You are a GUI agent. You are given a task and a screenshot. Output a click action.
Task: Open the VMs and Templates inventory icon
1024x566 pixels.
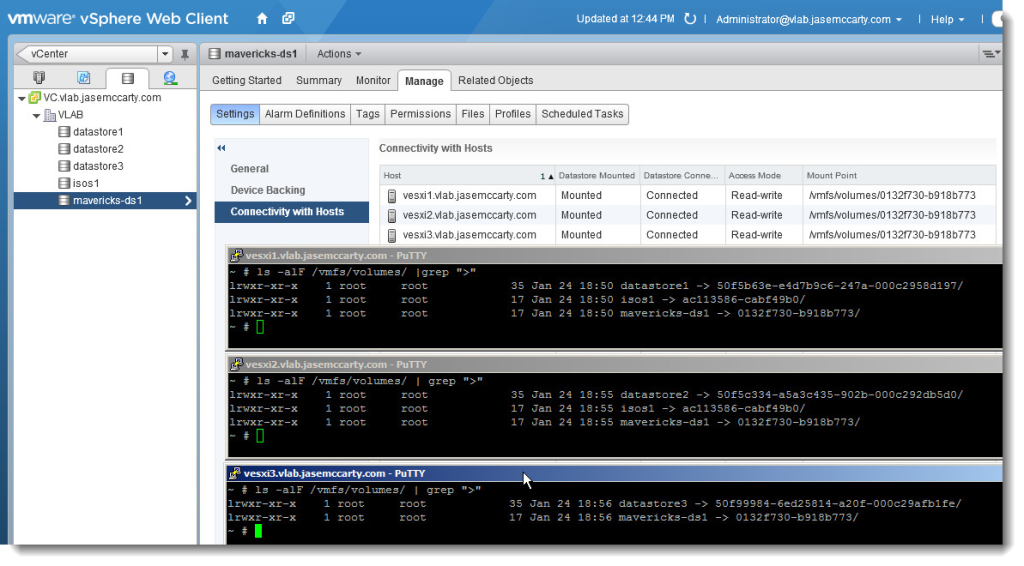tap(83, 78)
